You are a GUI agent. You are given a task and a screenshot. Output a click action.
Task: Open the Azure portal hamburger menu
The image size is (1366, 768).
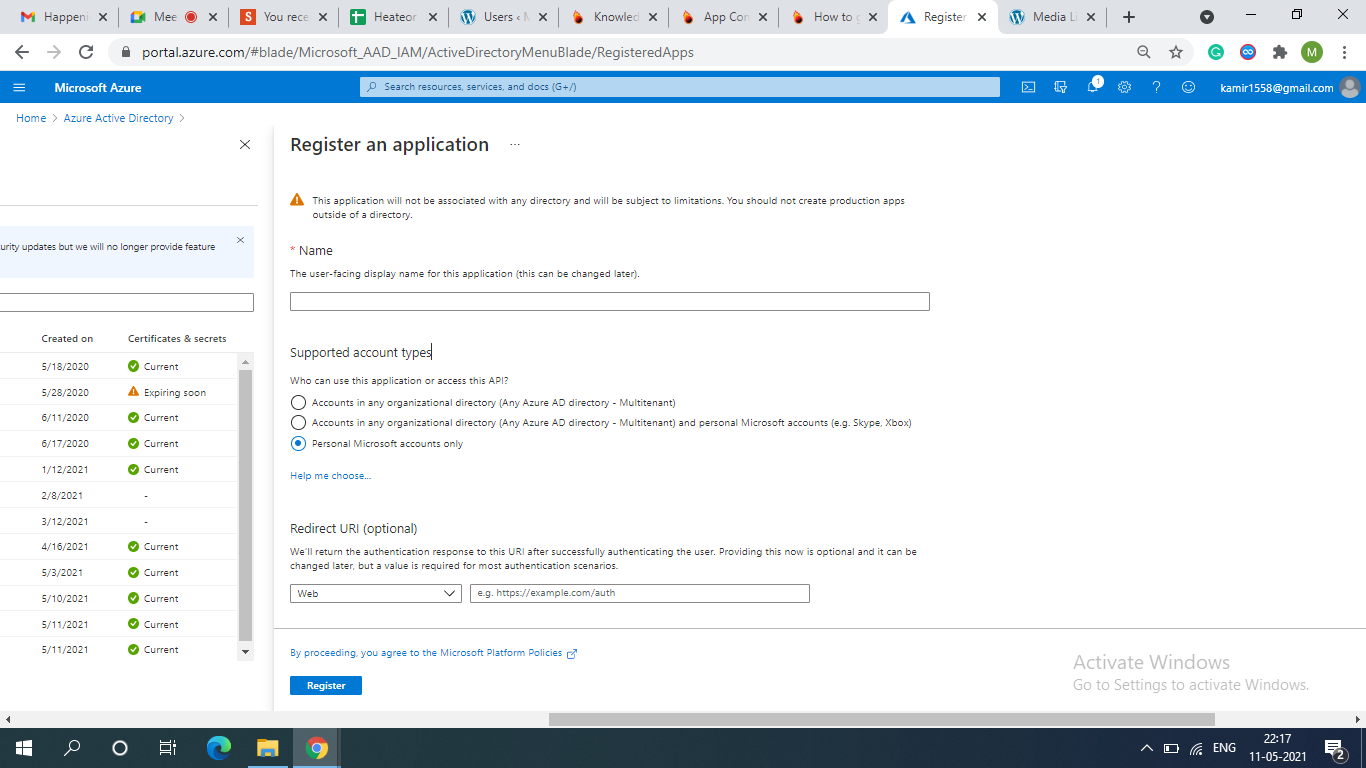point(19,88)
